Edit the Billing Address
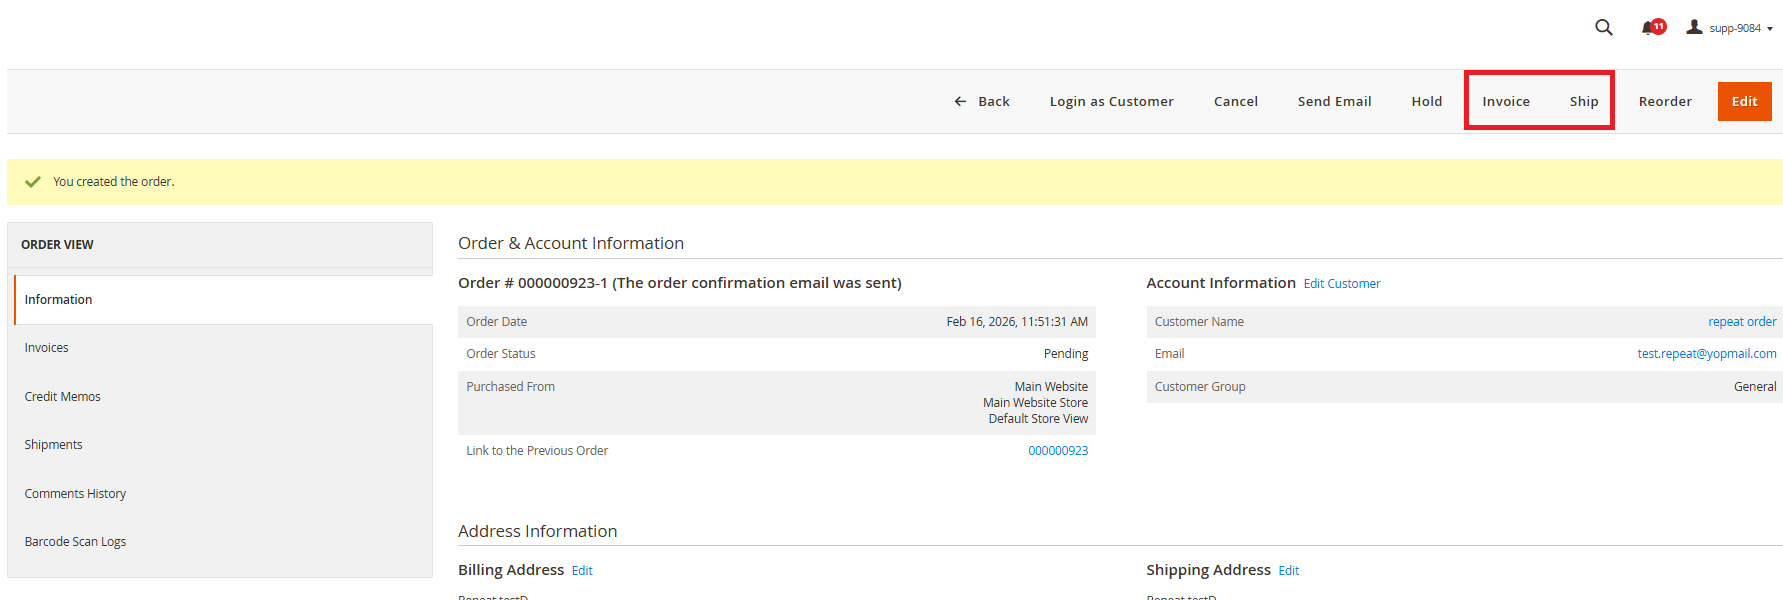The width and height of the screenshot is (1783, 600). coord(582,571)
